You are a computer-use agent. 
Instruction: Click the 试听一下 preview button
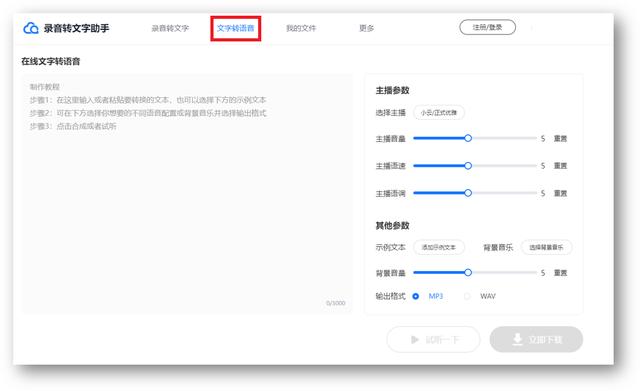tap(433, 339)
